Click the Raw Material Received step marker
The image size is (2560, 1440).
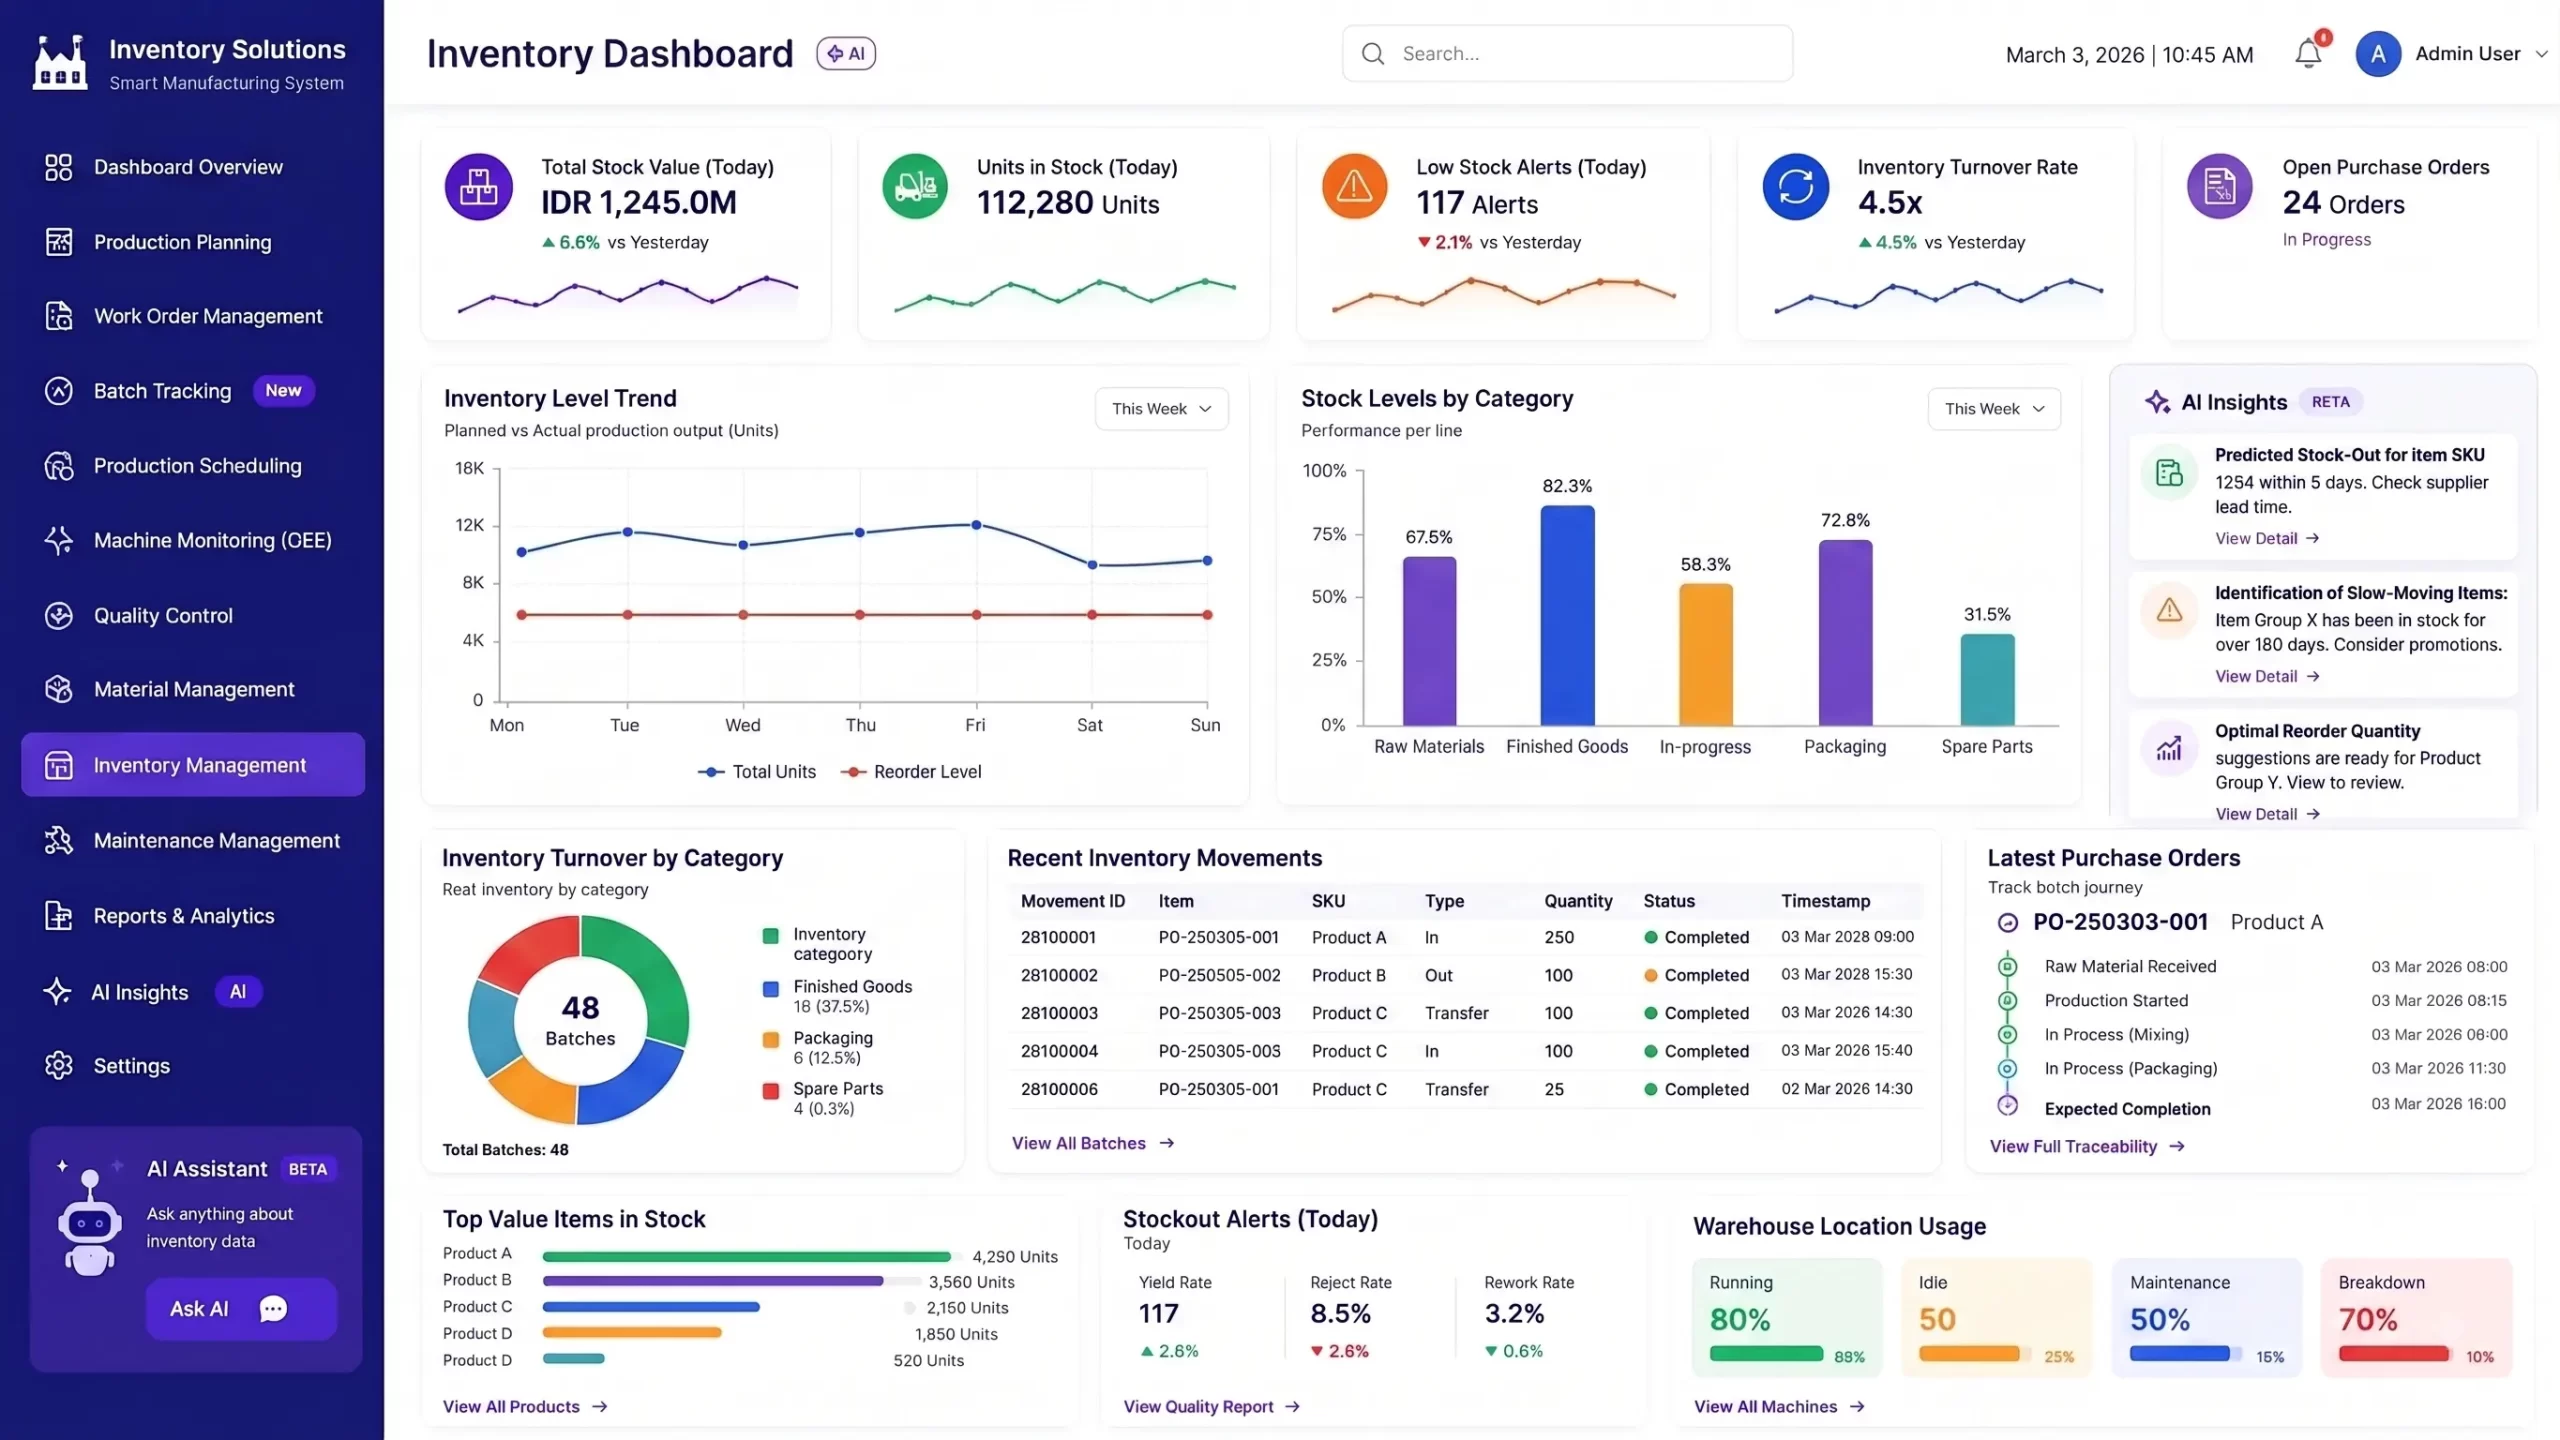click(x=2007, y=967)
